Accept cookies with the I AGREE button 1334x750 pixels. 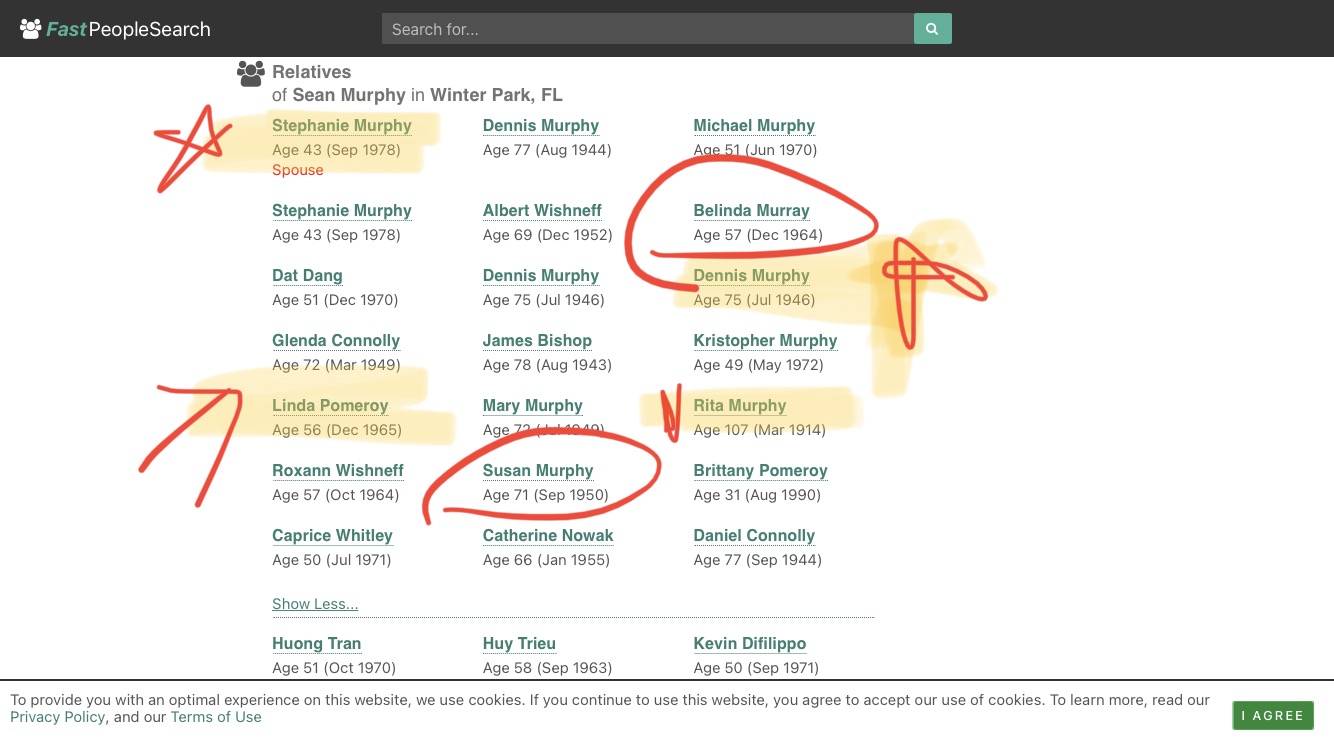(x=1272, y=715)
